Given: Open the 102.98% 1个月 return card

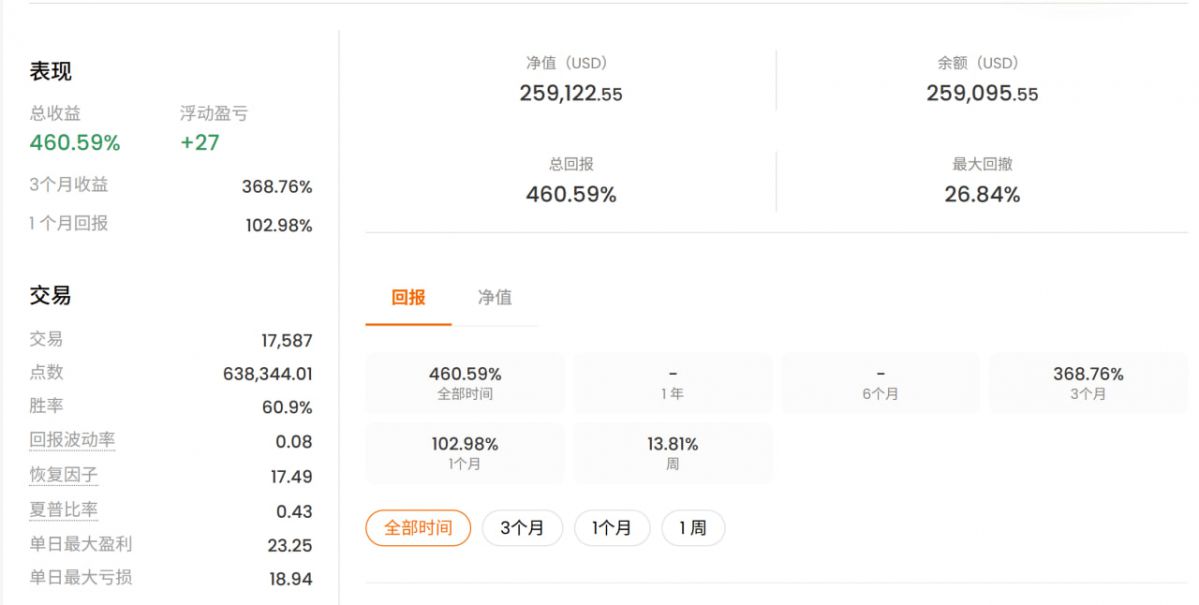Looking at the screenshot, I should click(x=465, y=453).
